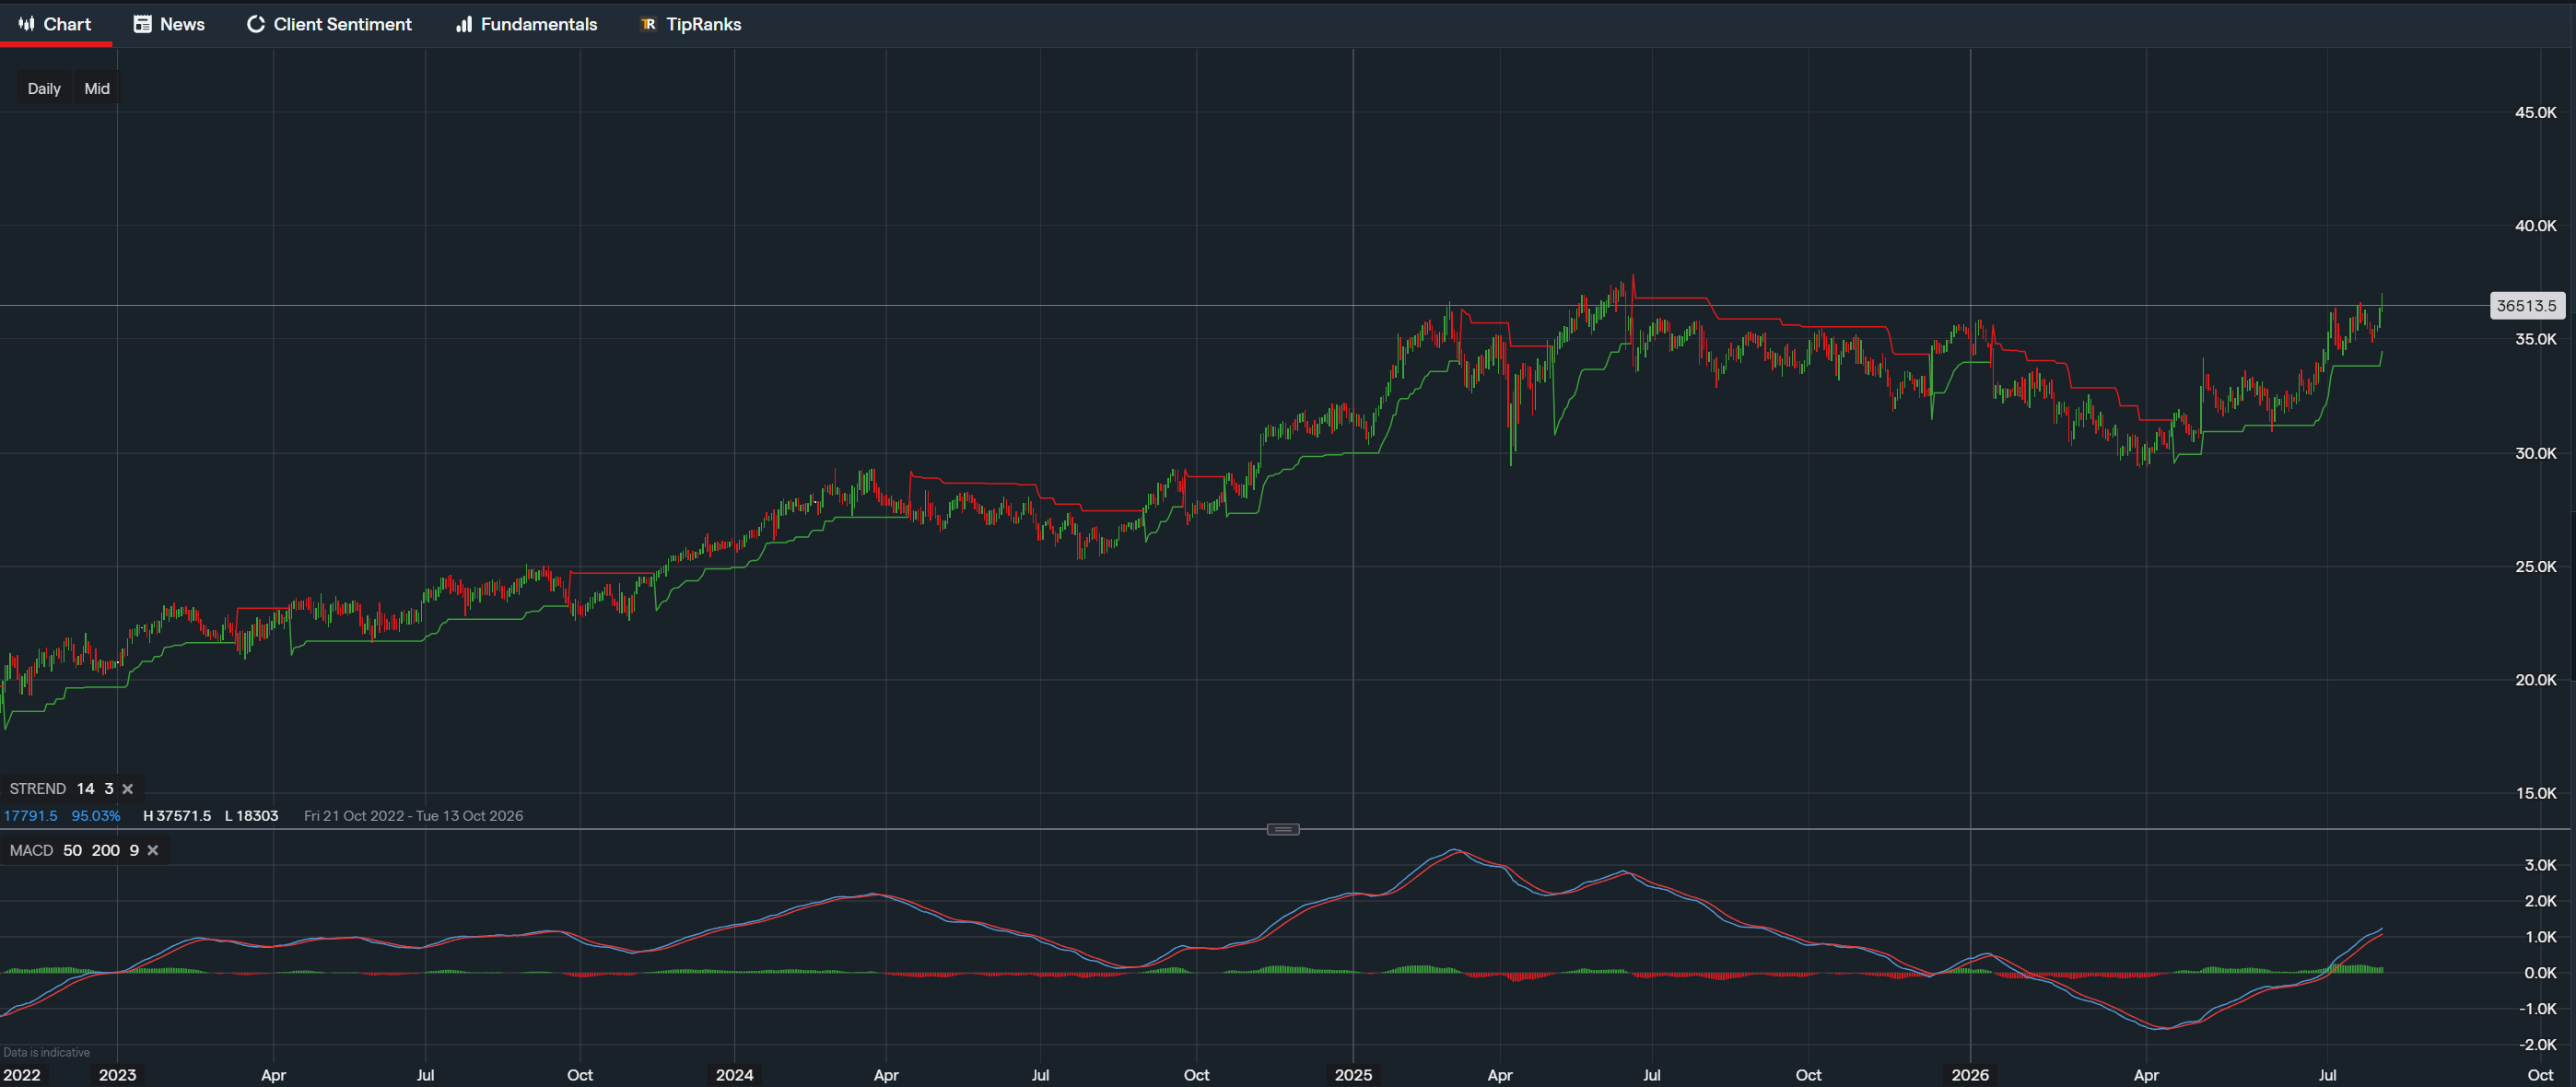Remove the STREND indicator with its X
The image size is (2576, 1087).
[x=127, y=789]
